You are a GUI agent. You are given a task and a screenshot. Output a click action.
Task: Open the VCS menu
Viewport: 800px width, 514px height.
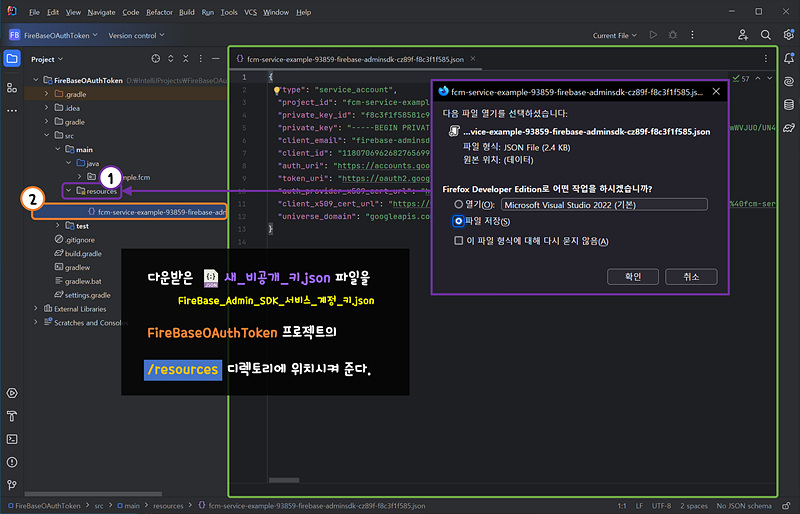250,12
